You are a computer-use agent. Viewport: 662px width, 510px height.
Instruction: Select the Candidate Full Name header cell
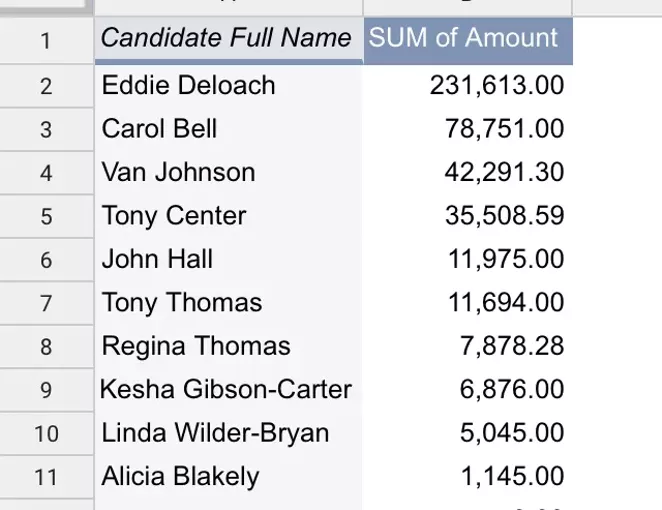[228, 41]
